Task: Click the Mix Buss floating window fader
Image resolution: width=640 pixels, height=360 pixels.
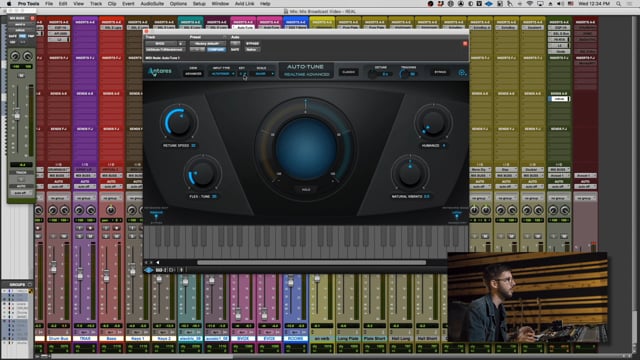Action: coord(17,116)
